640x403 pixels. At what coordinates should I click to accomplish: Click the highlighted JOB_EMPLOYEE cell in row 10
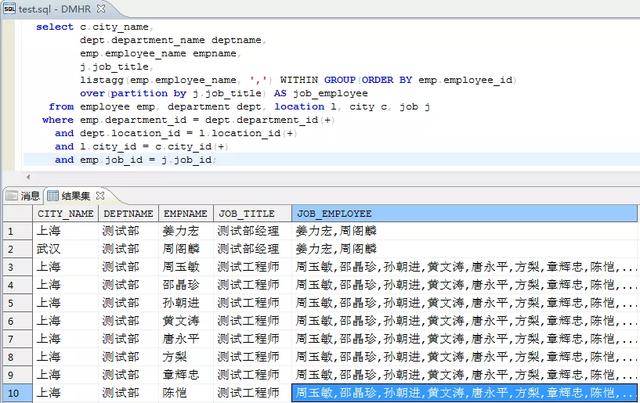click(464, 393)
